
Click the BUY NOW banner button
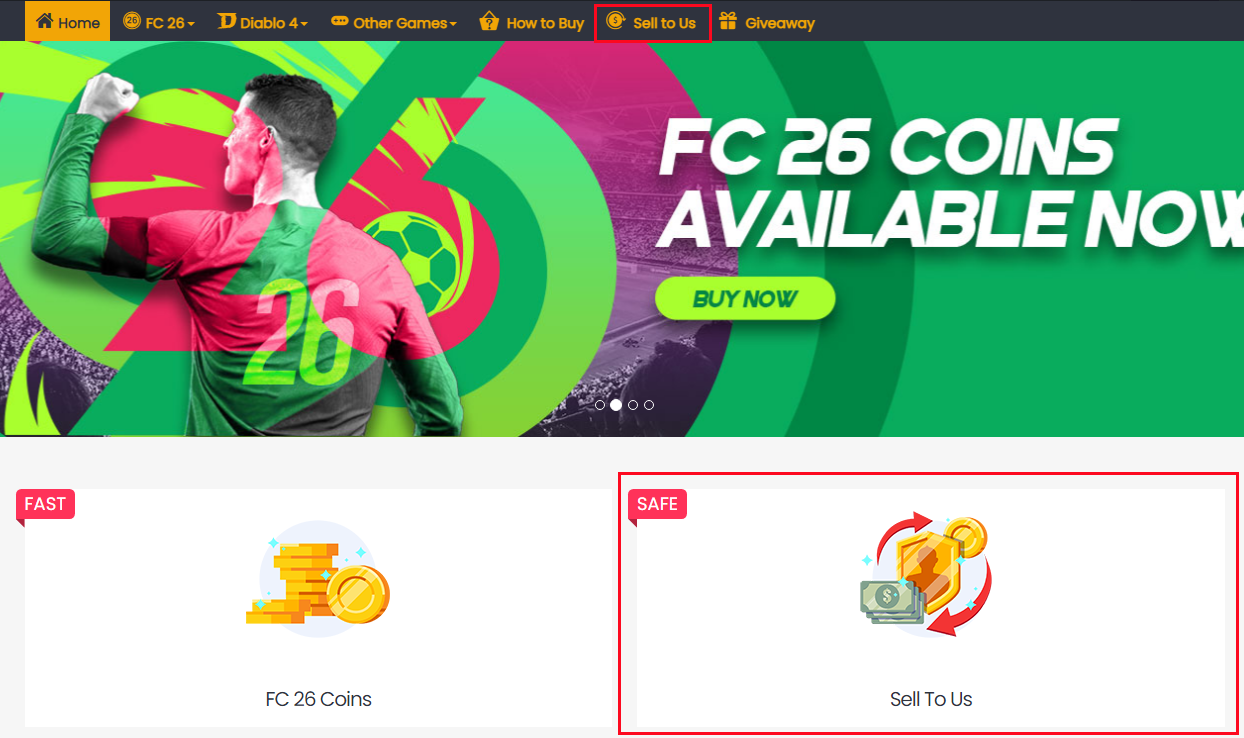[745, 298]
